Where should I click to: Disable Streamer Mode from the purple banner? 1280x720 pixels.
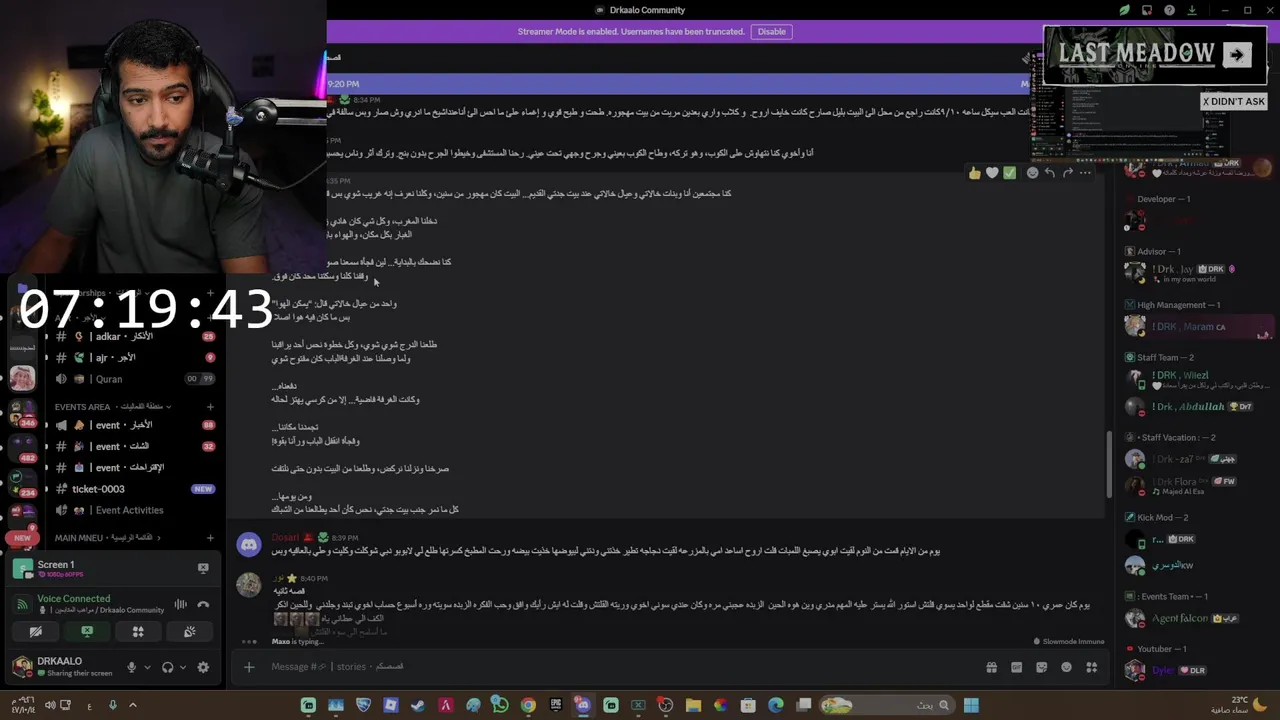pyautogui.click(x=771, y=31)
